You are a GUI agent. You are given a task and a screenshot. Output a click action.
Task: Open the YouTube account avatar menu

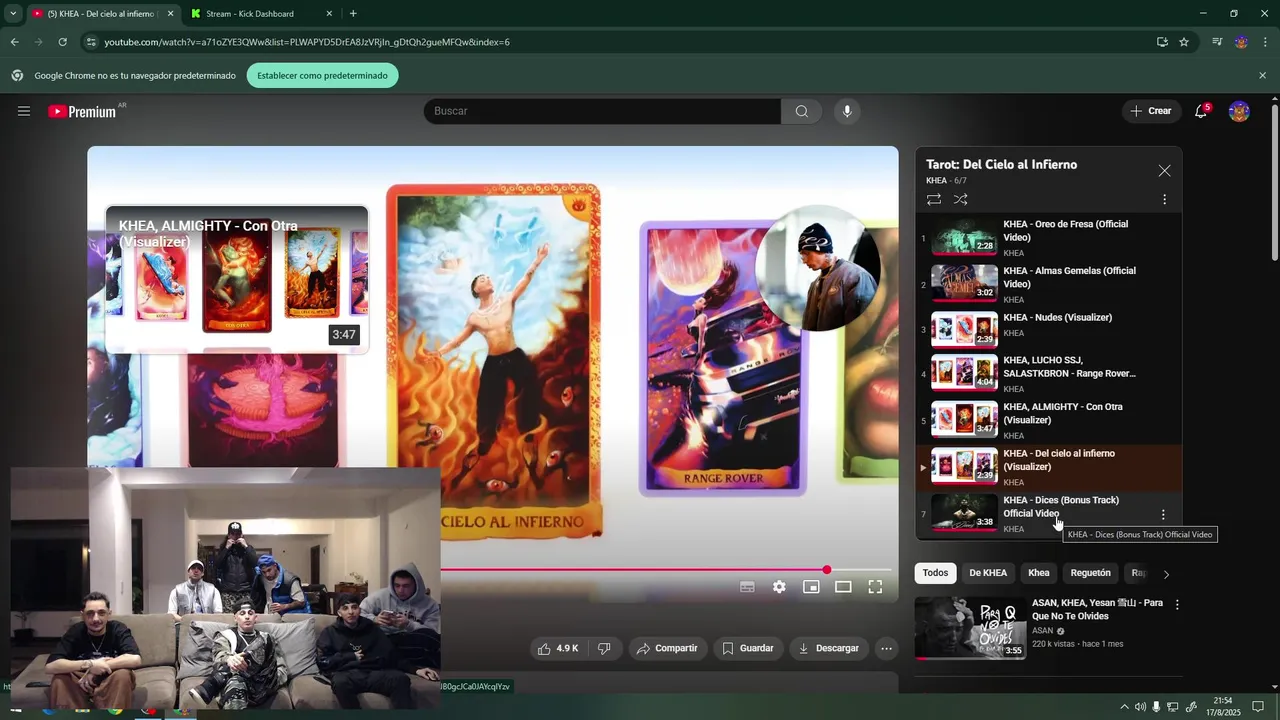[1239, 111]
